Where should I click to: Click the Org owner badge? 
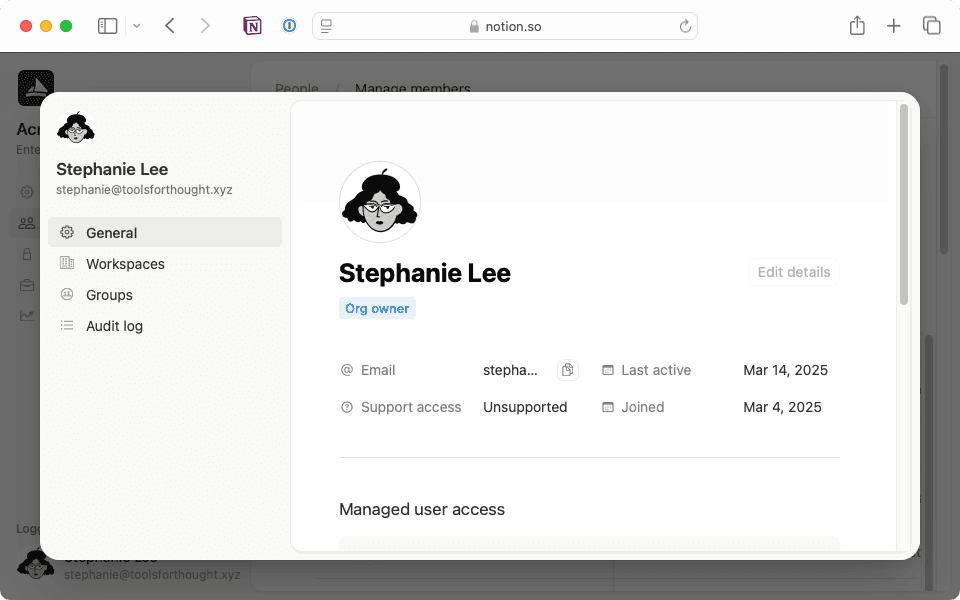[377, 308]
